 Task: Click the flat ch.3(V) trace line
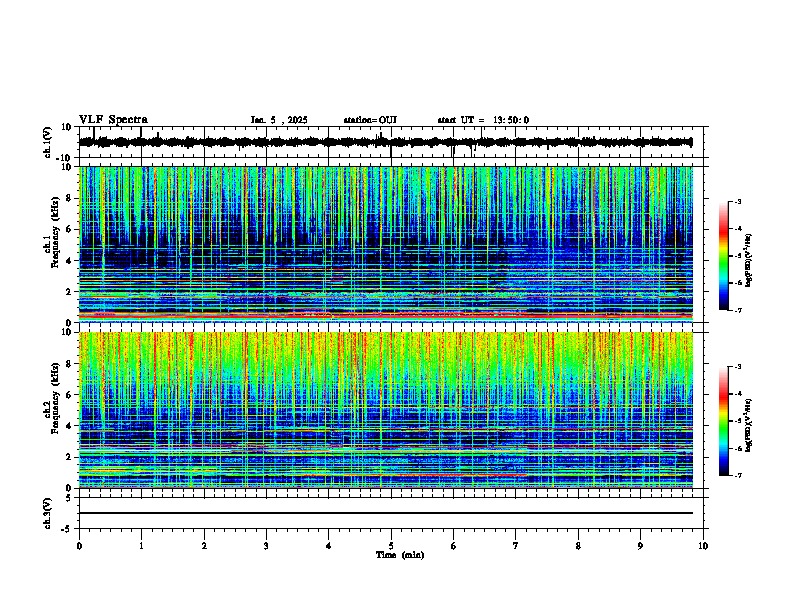[386, 513]
